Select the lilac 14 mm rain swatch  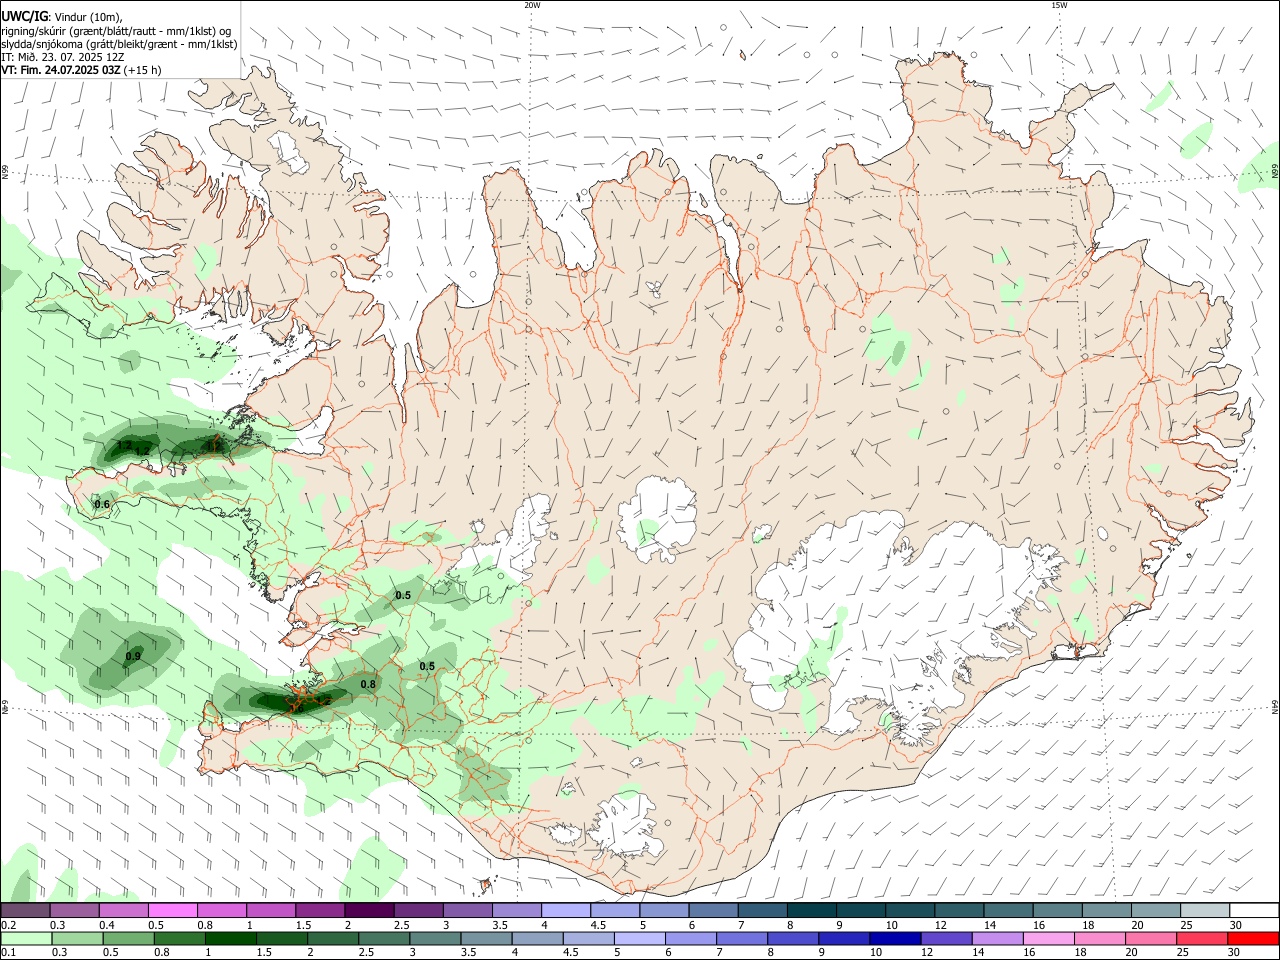(997, 938)
